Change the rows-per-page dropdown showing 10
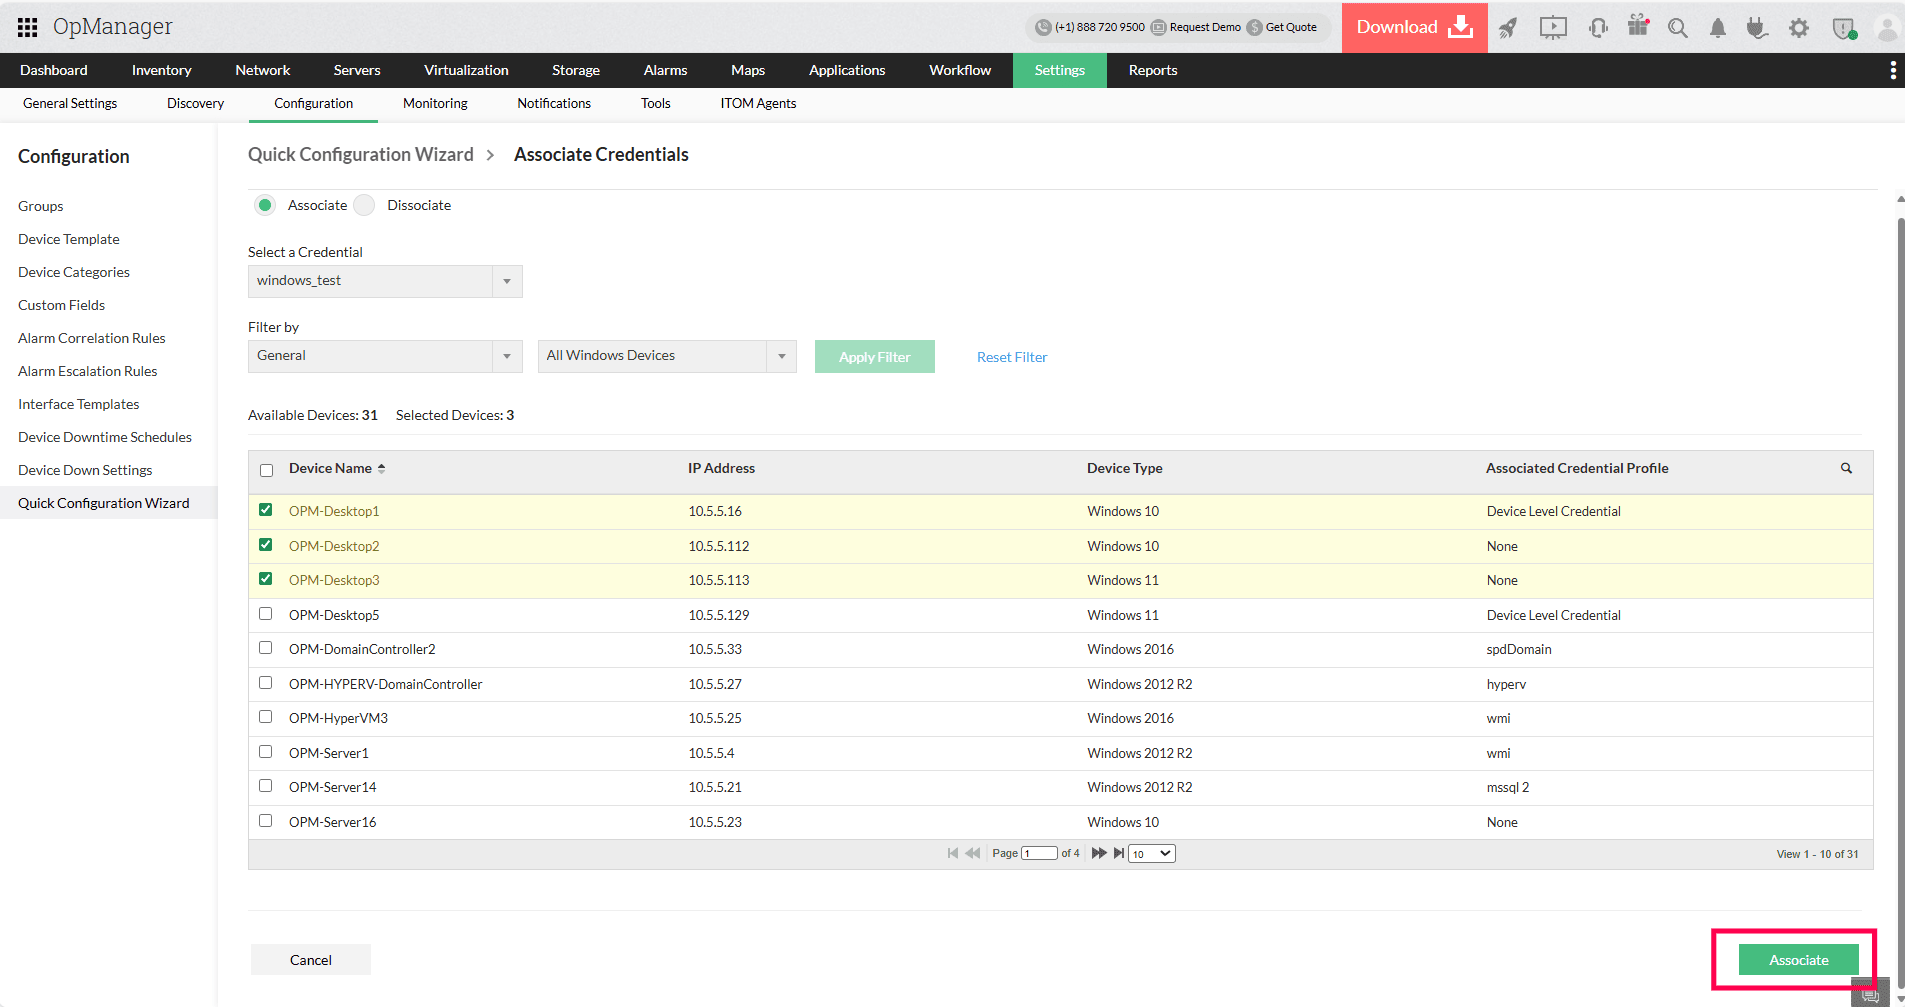The image size is (1905, 1007). pos(1150,853)
